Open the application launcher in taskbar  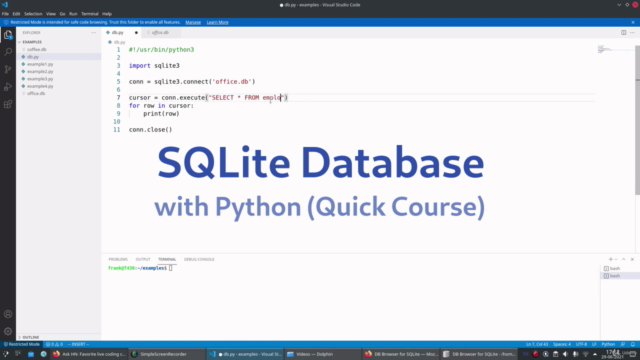[6, 354]
